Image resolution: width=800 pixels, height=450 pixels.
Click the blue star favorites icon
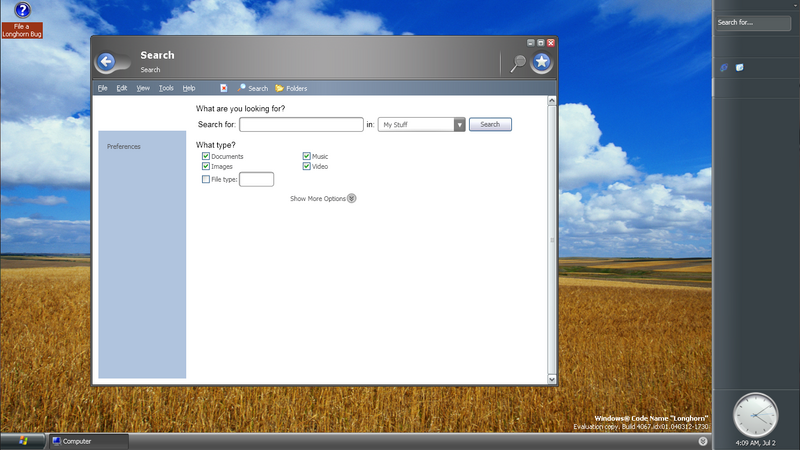541,63
